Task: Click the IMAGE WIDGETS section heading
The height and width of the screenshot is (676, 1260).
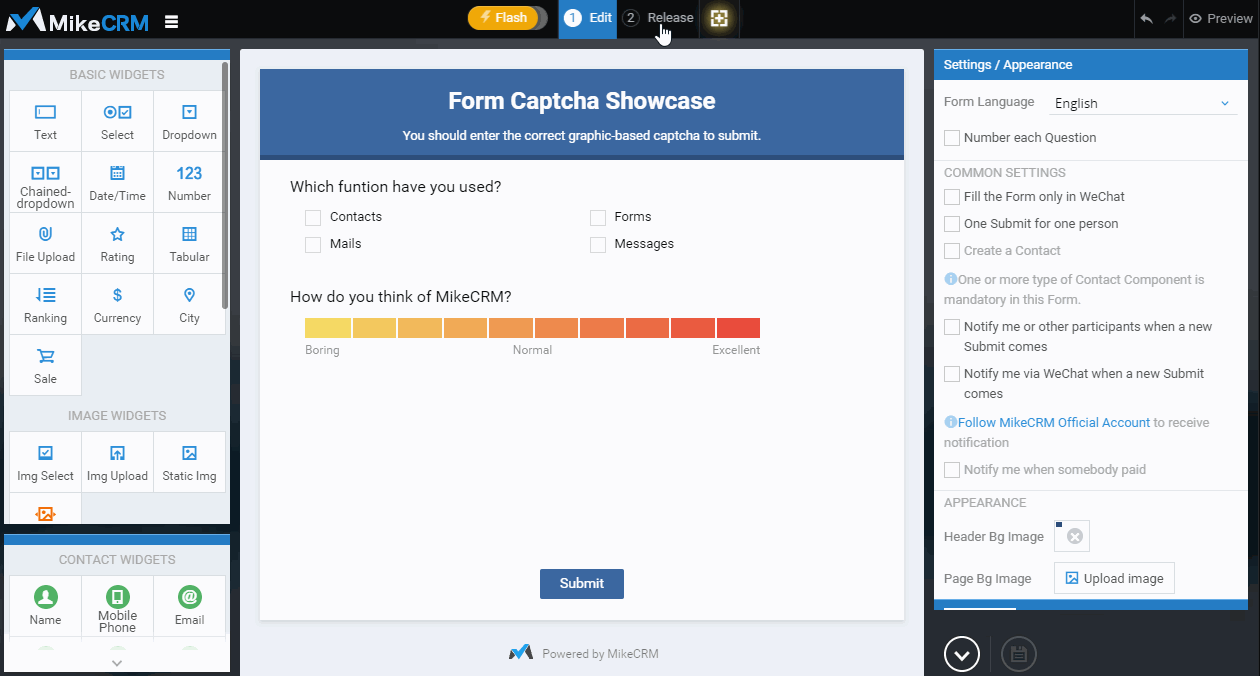Action: pos(117,416)
